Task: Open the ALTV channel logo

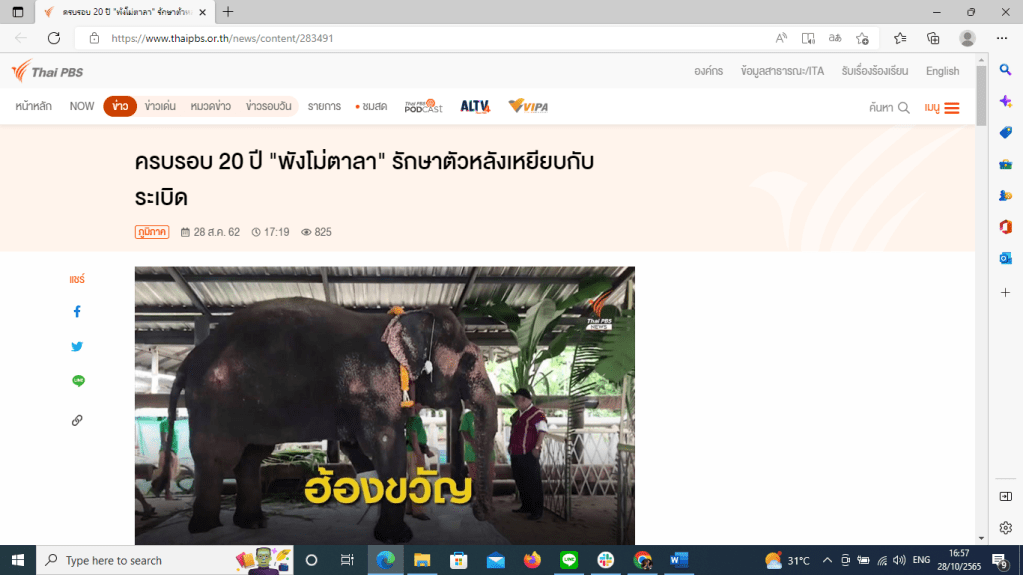Action: point(475,106)
